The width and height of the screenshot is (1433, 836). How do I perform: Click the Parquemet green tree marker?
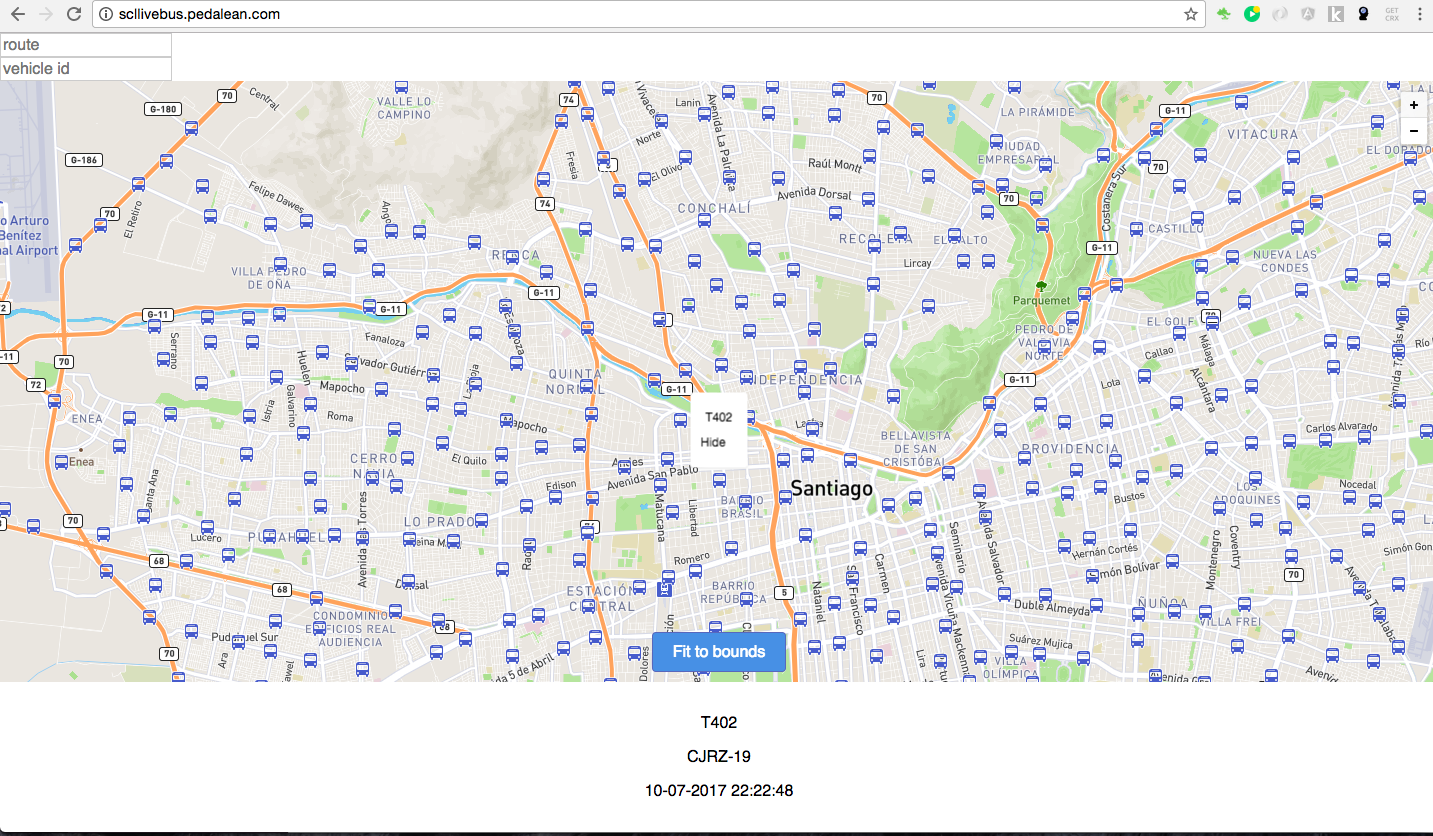click(1041, 286)
